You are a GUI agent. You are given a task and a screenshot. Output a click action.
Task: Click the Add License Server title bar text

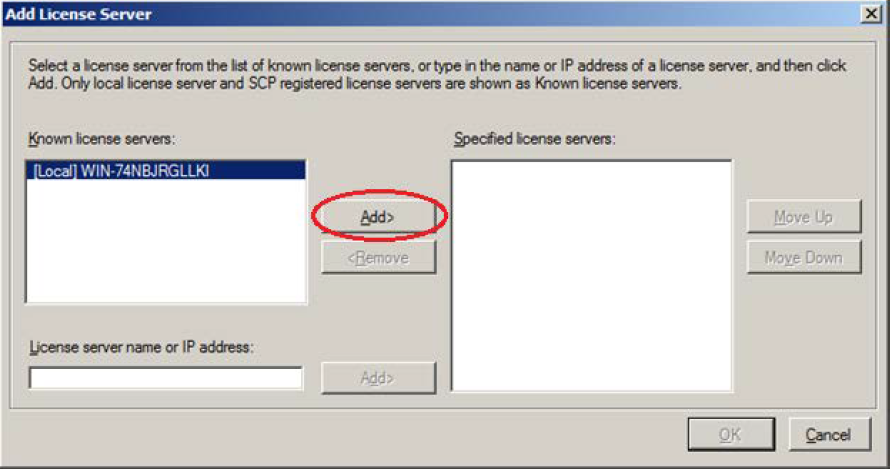tap(79, 14)
